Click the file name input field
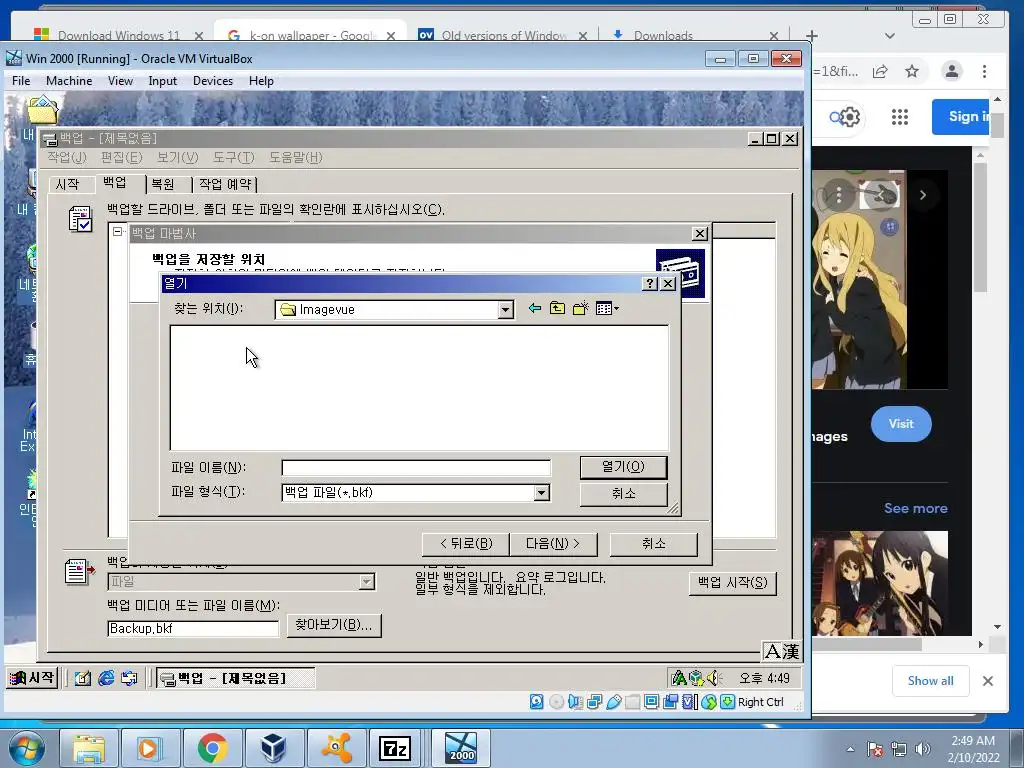This screenshot has width=1024, height=768. [x=416, y=468]
